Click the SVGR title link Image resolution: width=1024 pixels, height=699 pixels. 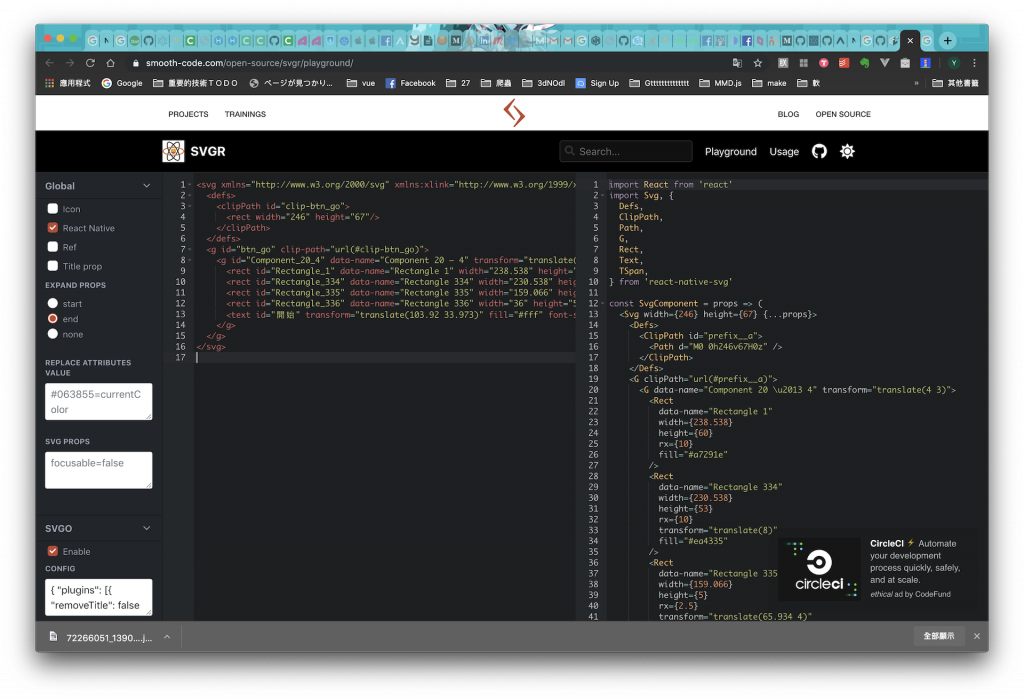click(x=208, y=152)
